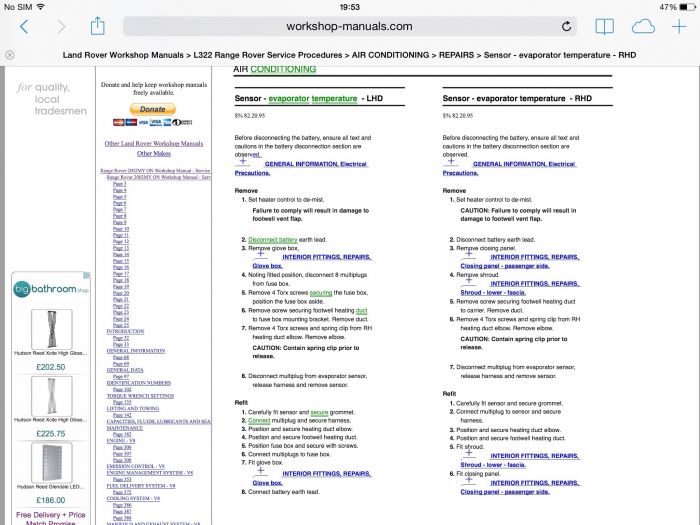Click the payment card logos under Donate

[153, 122]
